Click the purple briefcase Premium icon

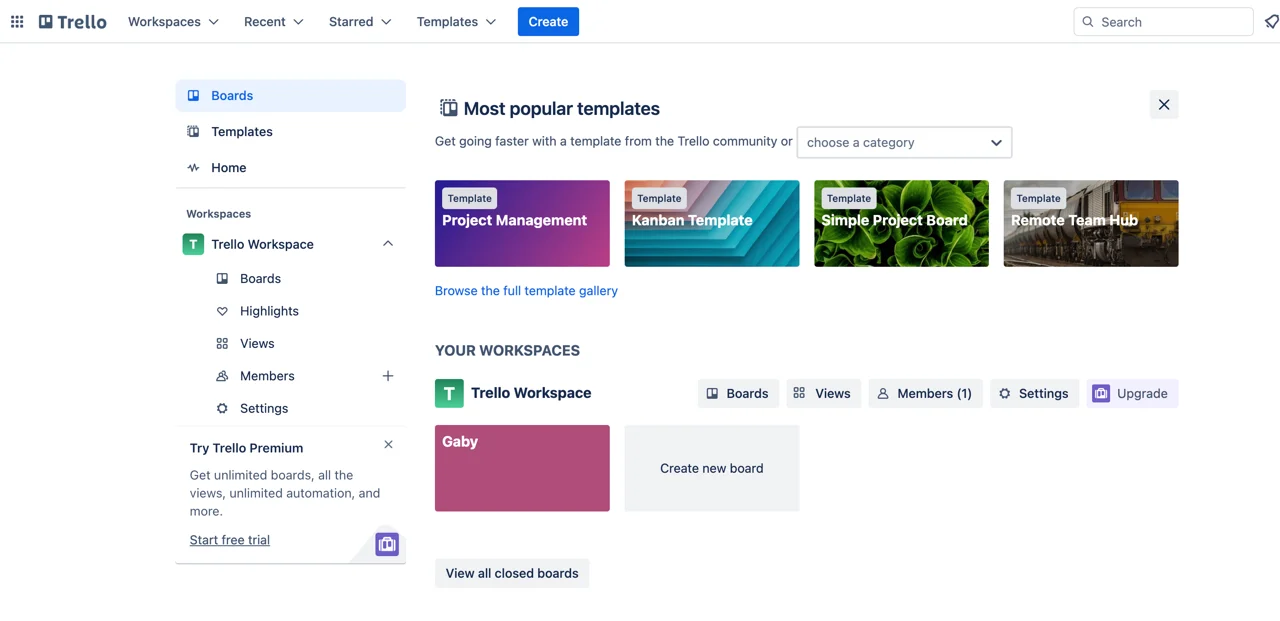pos(387,544)
